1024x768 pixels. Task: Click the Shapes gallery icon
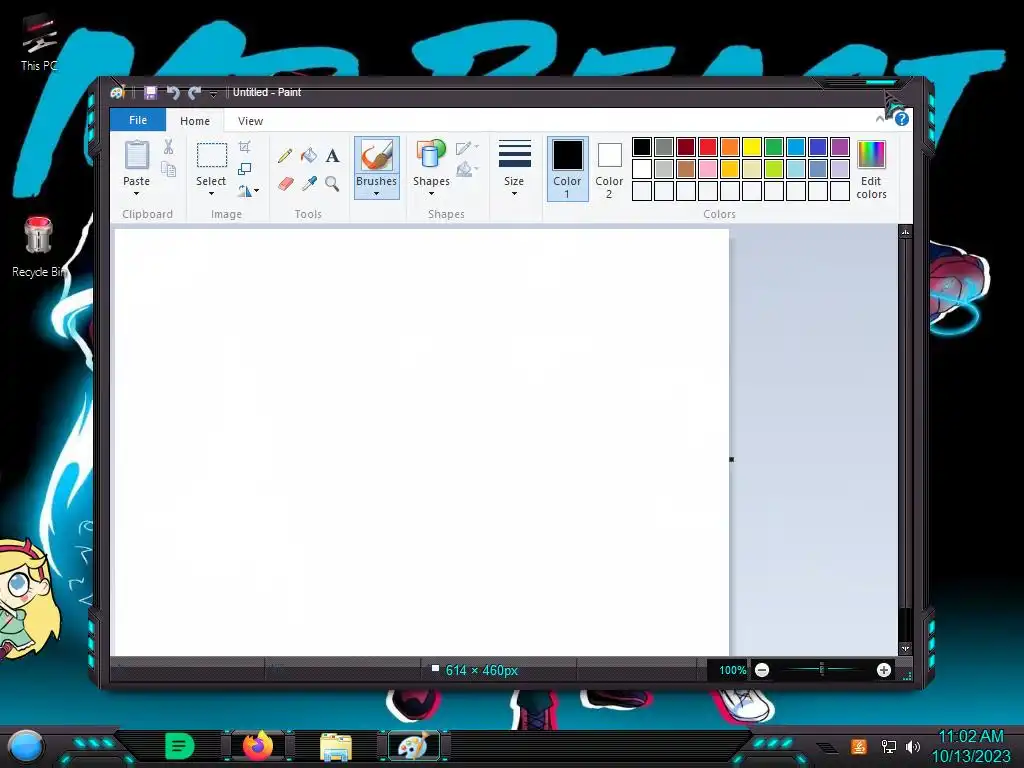tap(431, 155)
